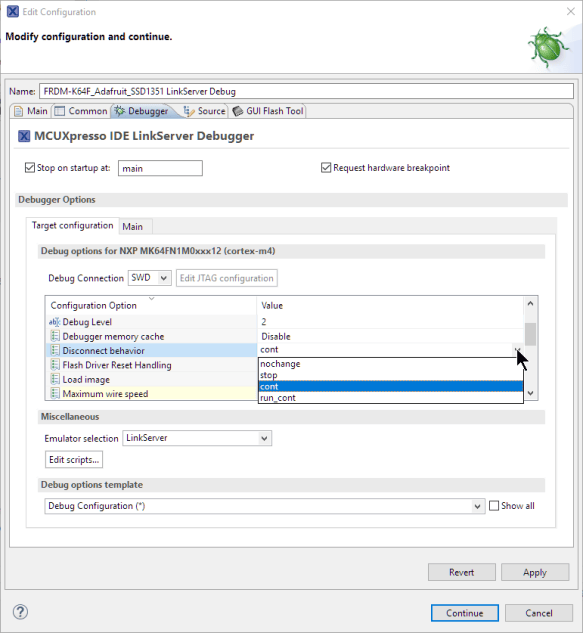583x633 pixels.
Task: Switch to the Source tab
Action: [x=205, y=111]
